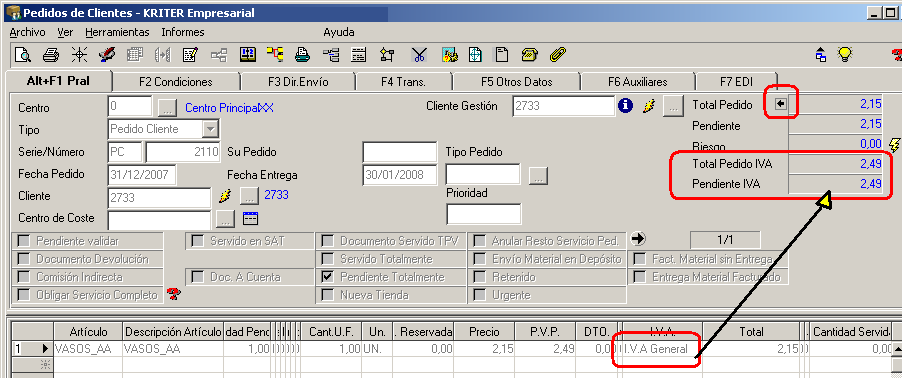Viewport: 902px width, 378px height.
Task: Toggle the Pendiente Totalmente checkbox
Action: [x=327, y=277]
